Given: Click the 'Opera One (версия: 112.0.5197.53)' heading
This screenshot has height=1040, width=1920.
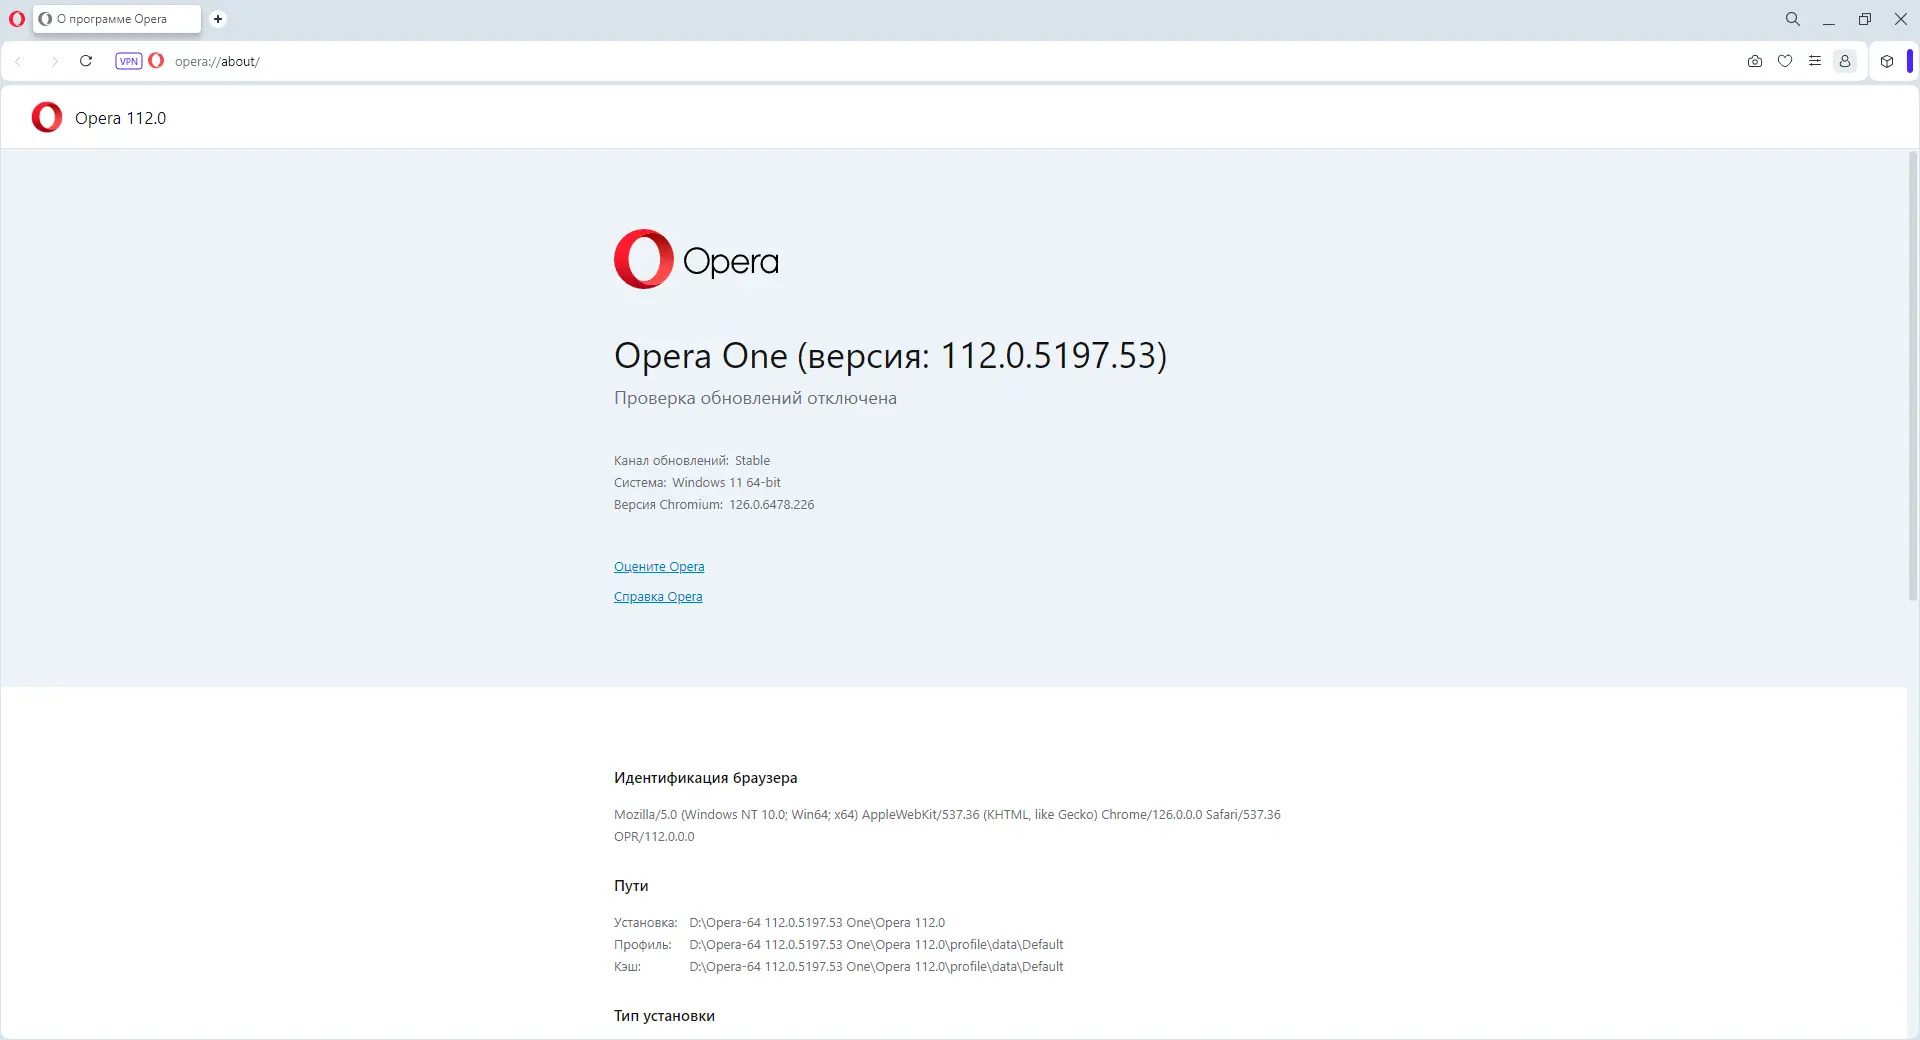Looking at the screenshot, I should pyautogui.click(x=890, y=355).
